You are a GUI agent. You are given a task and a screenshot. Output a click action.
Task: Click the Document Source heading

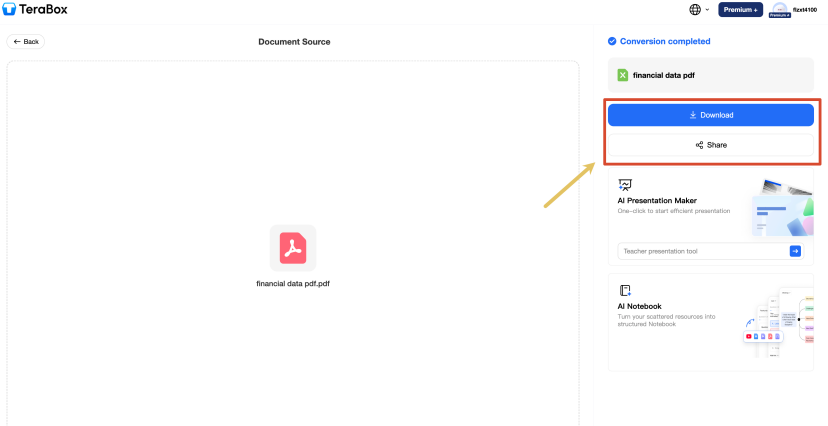tap(294, 42)
